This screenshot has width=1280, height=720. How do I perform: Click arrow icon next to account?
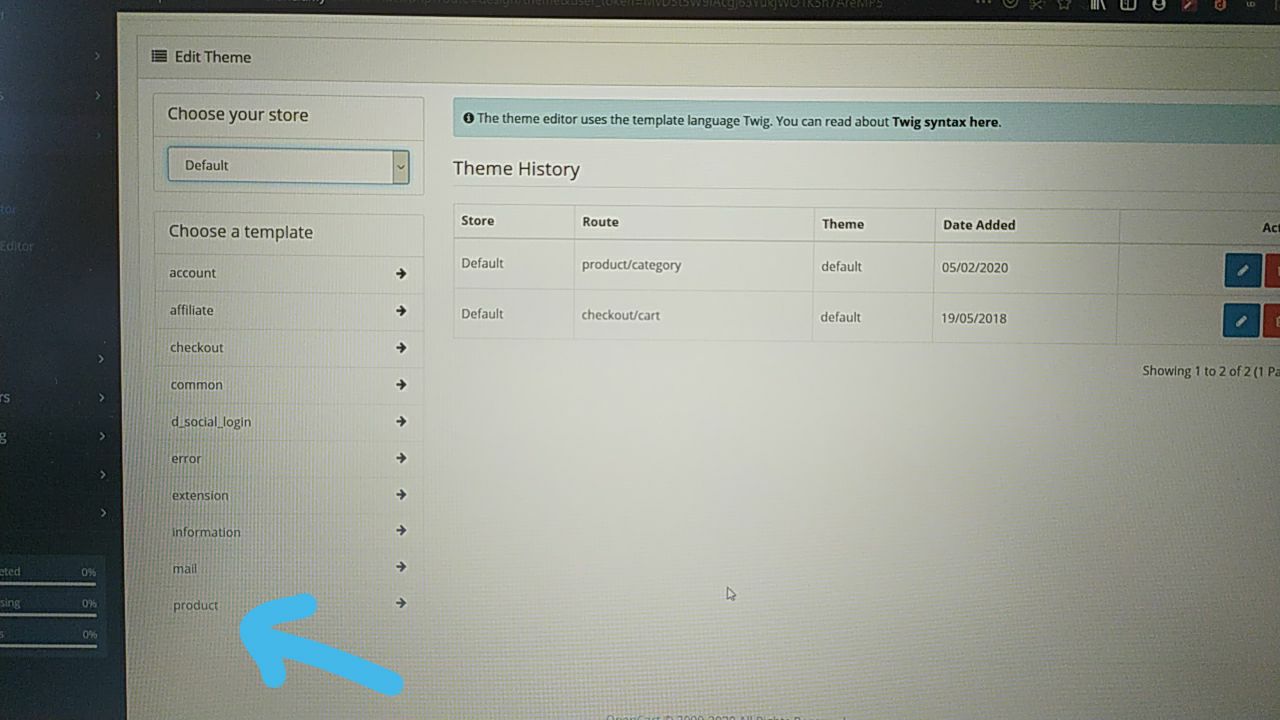pos(401,273)
